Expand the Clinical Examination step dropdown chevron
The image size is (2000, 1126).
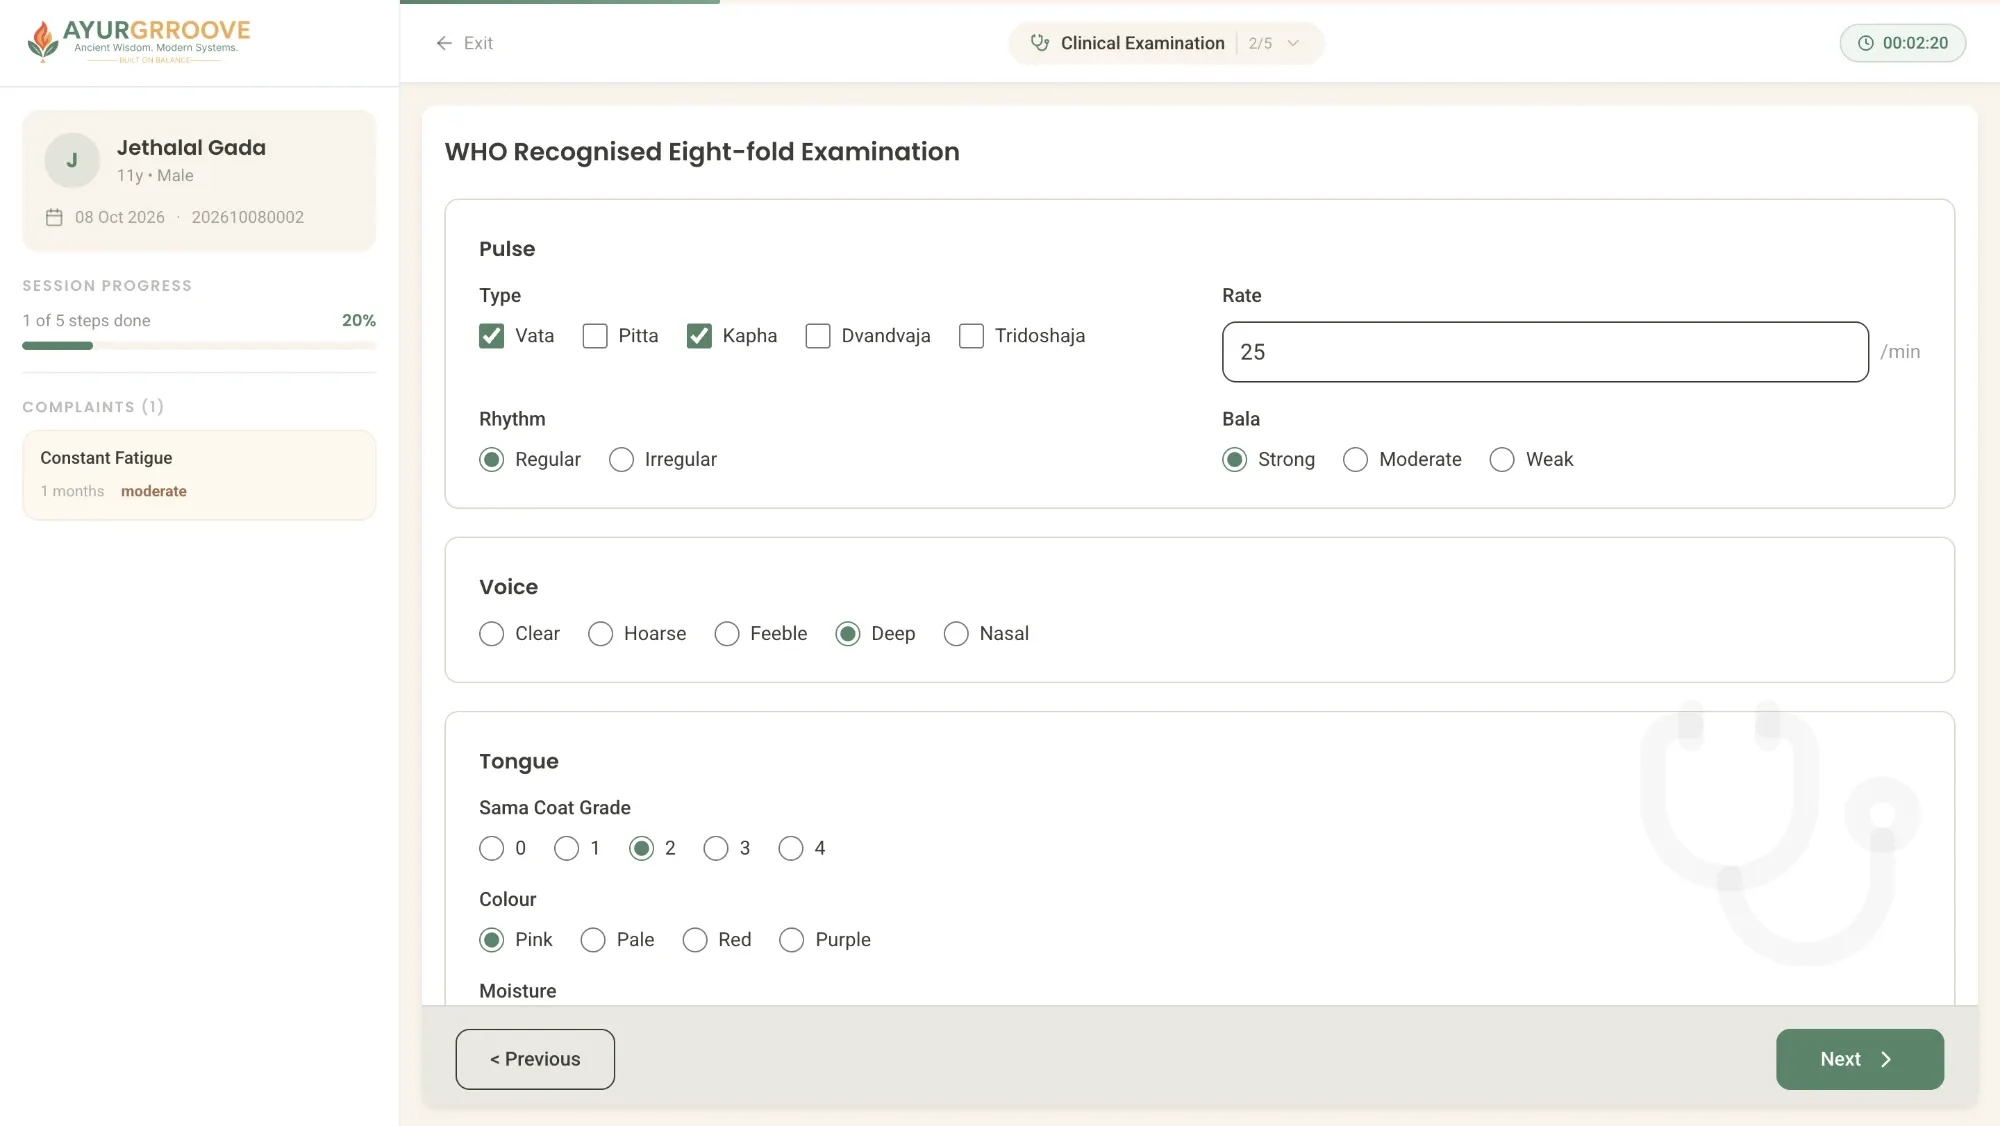tap(1293, 43)
